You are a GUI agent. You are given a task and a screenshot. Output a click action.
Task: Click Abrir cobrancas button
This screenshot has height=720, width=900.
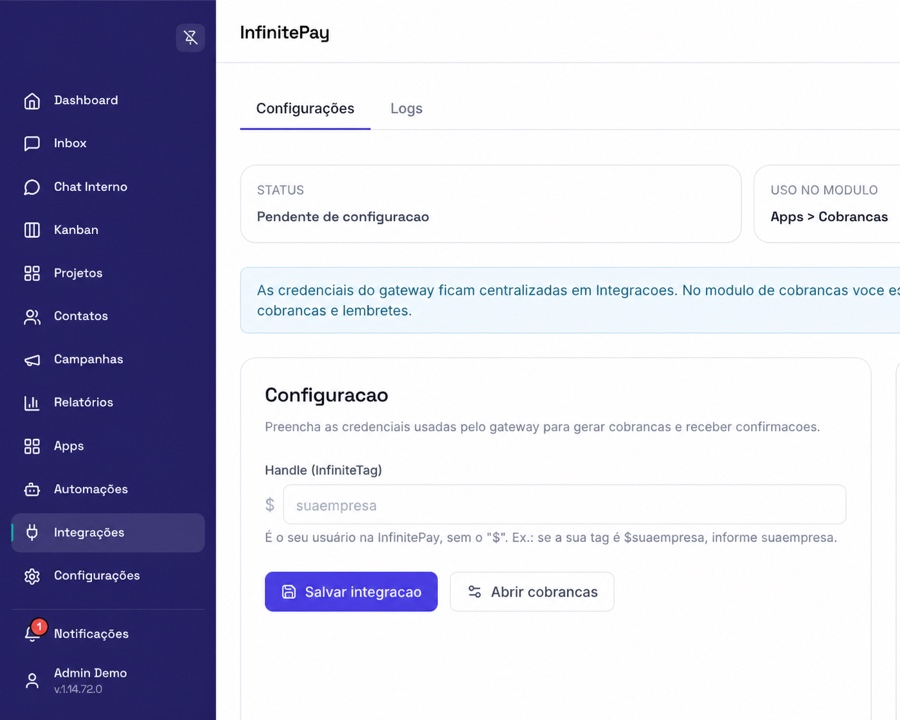pyautogui.click(x=532, y=592)
